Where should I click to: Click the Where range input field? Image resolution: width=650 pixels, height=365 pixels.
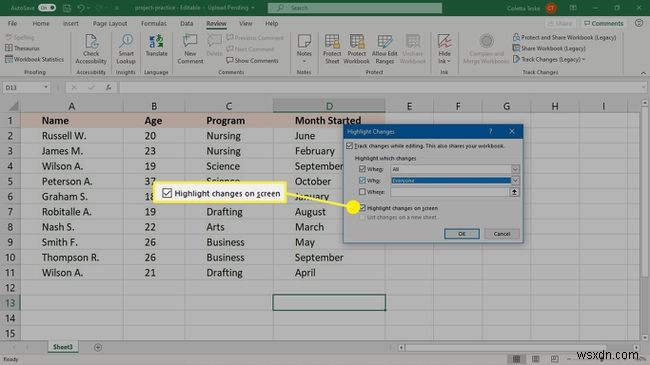click(x=449, y=192)
